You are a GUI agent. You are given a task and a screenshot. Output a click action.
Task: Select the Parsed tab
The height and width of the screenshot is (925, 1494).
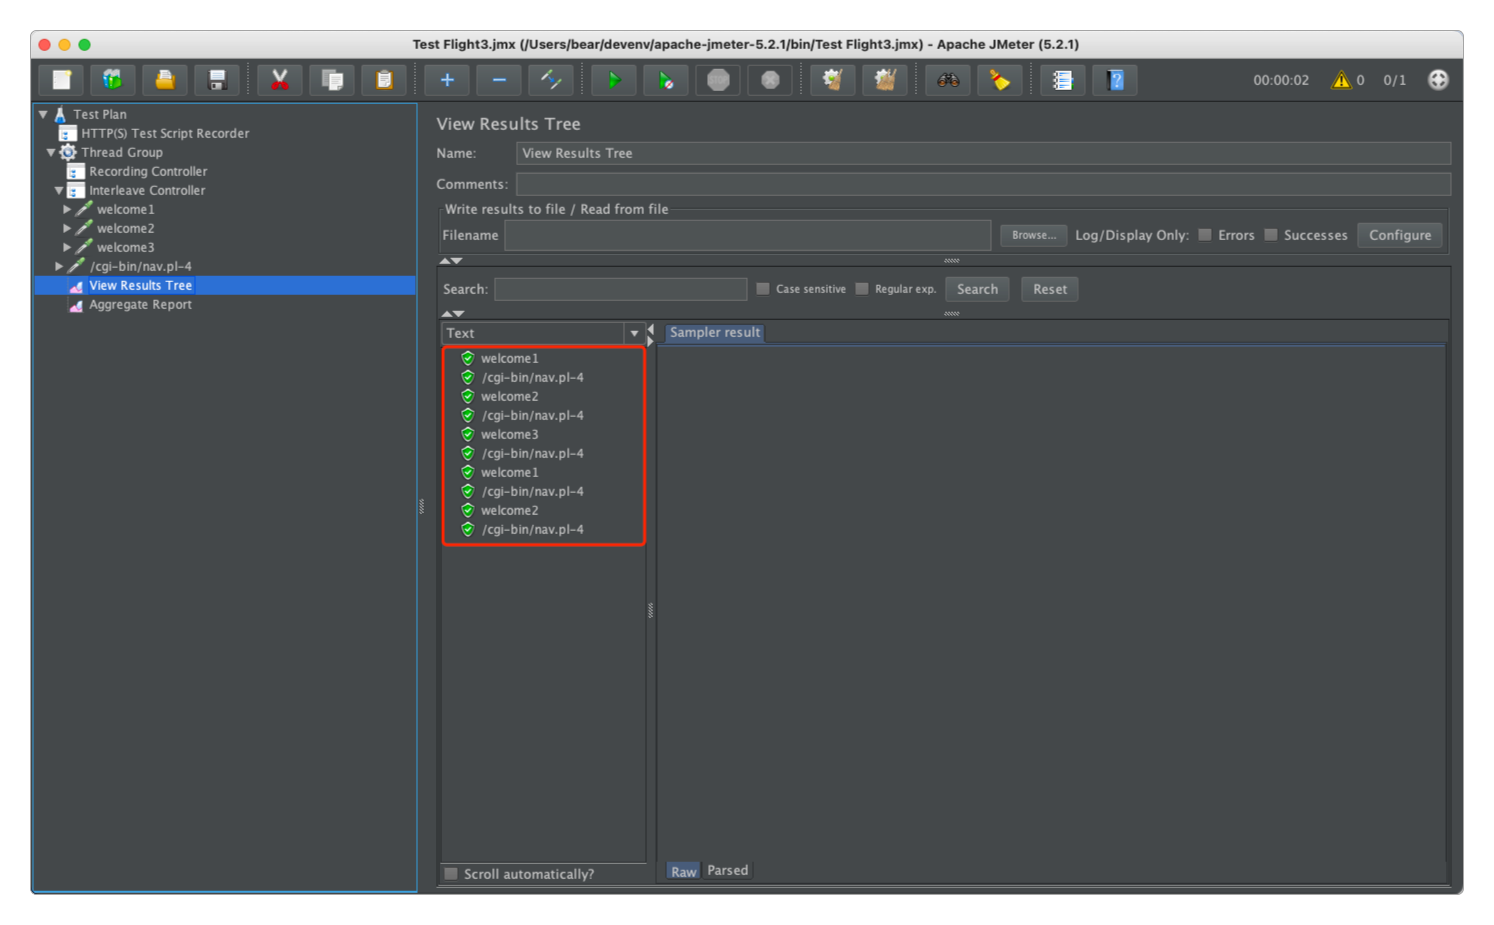(x=728, y=870)
